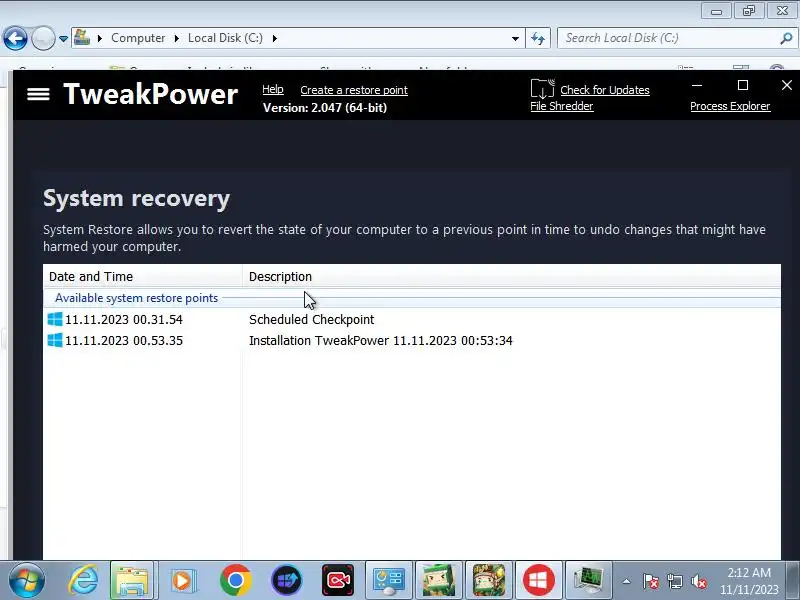Close the TweakPower window
Image resolution: width=800 pixels, height=600 pixels.
pyautogui.click(x=787, y=85)
